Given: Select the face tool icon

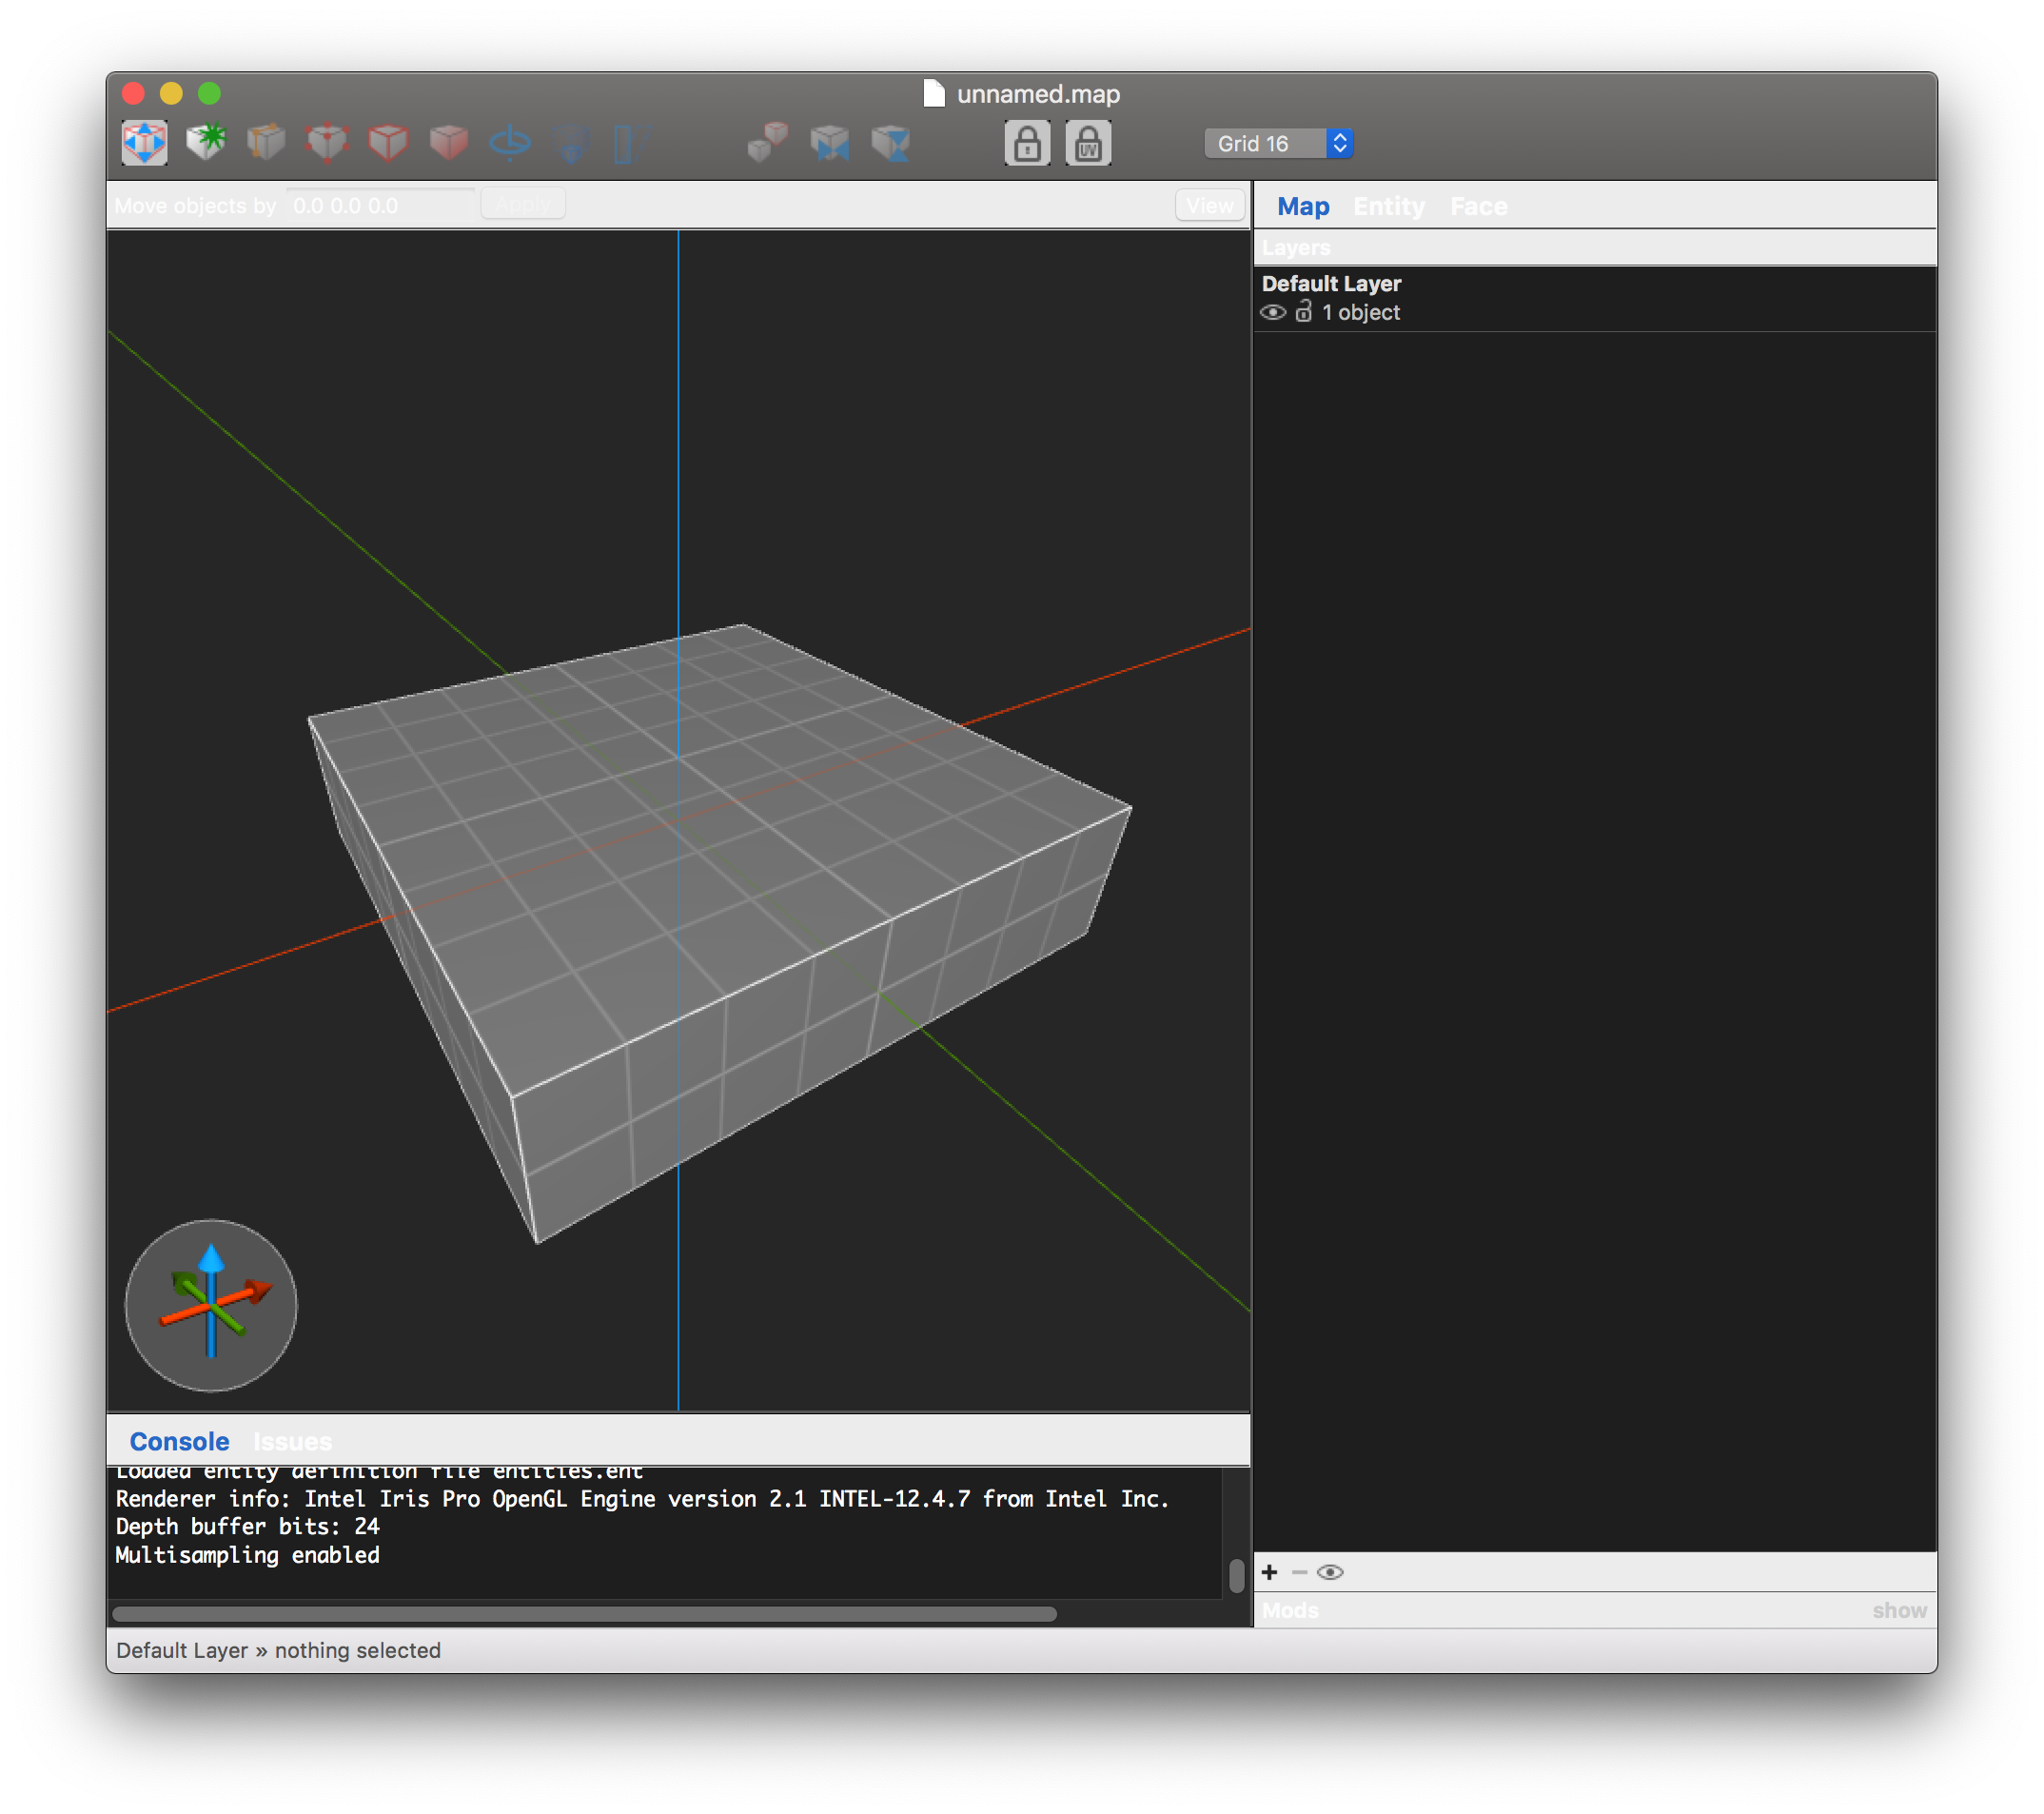Looking at the screenshot, I should tap(449, 143).
